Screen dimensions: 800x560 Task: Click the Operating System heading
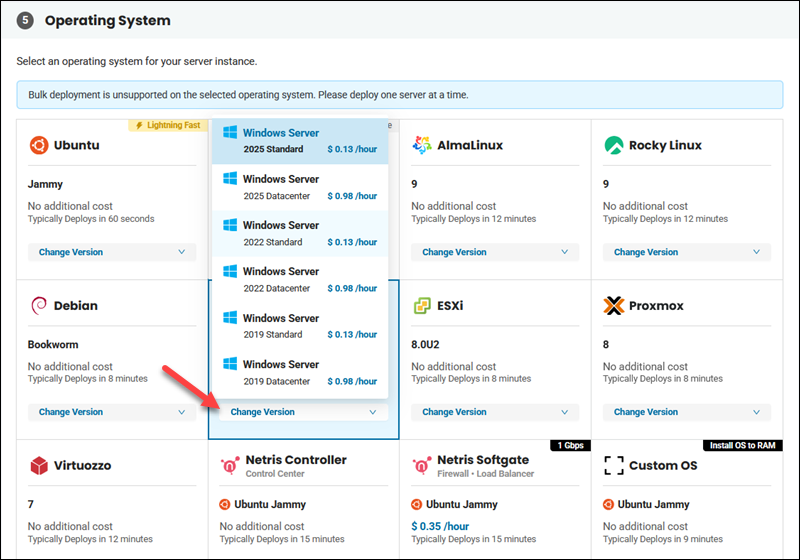pyautogui.click(x=108, y=20)
